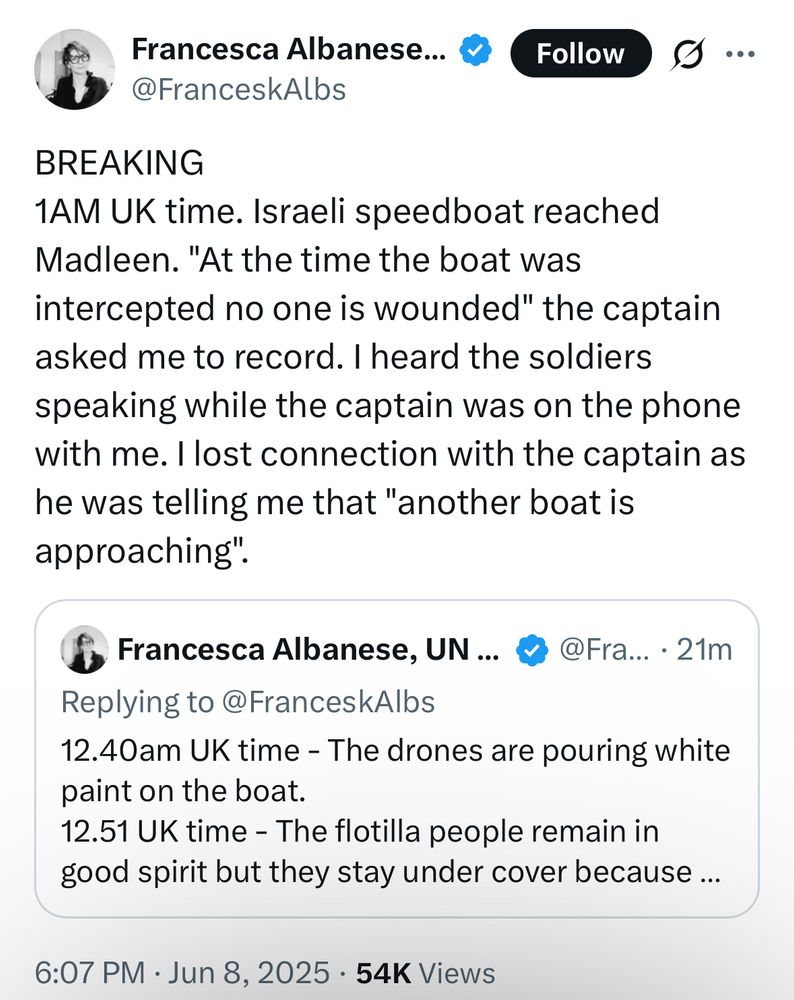The image size is (794, 1000).
Task: Open the three-dot more options menu
Action: (x=741, y=53)
